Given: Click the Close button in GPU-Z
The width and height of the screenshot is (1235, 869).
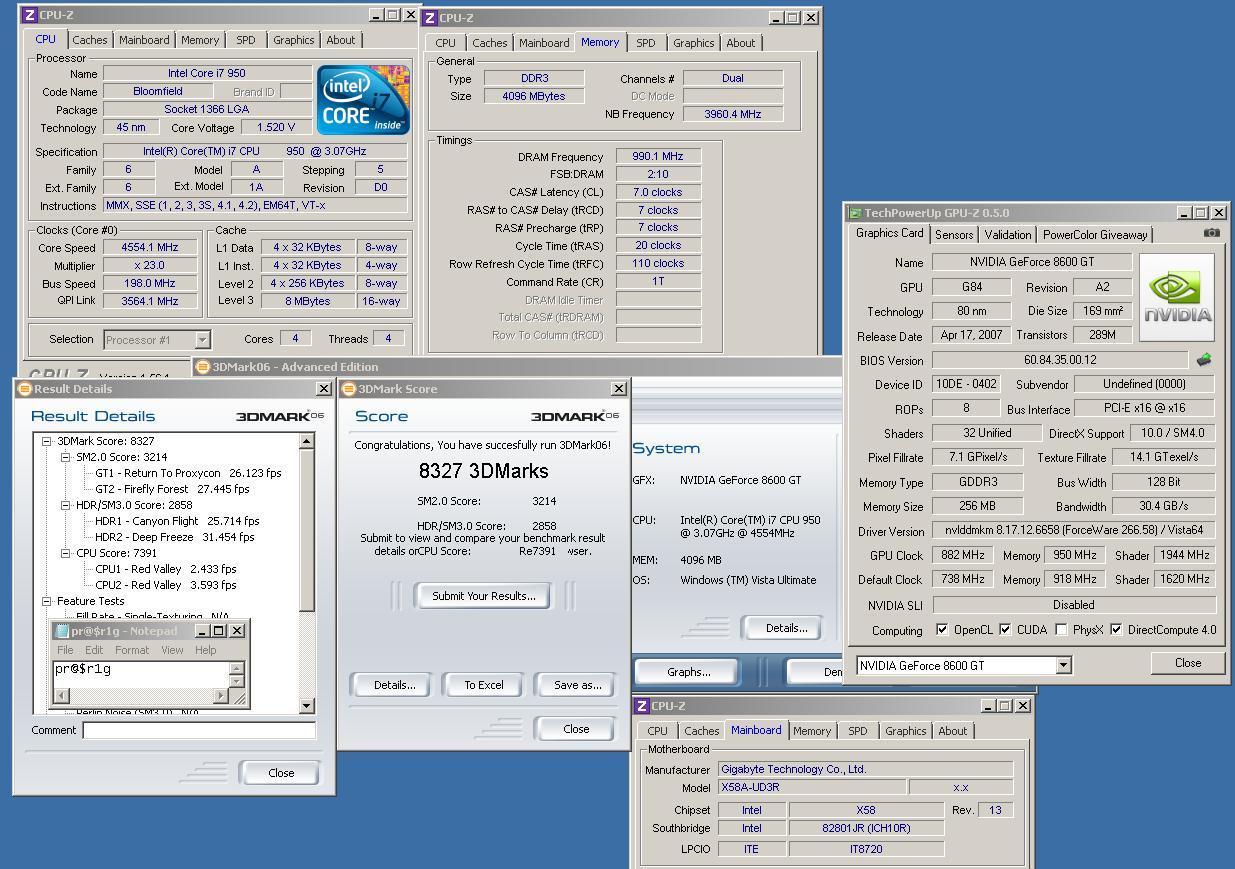Looking at the screenshot, I should [1188, 663].
